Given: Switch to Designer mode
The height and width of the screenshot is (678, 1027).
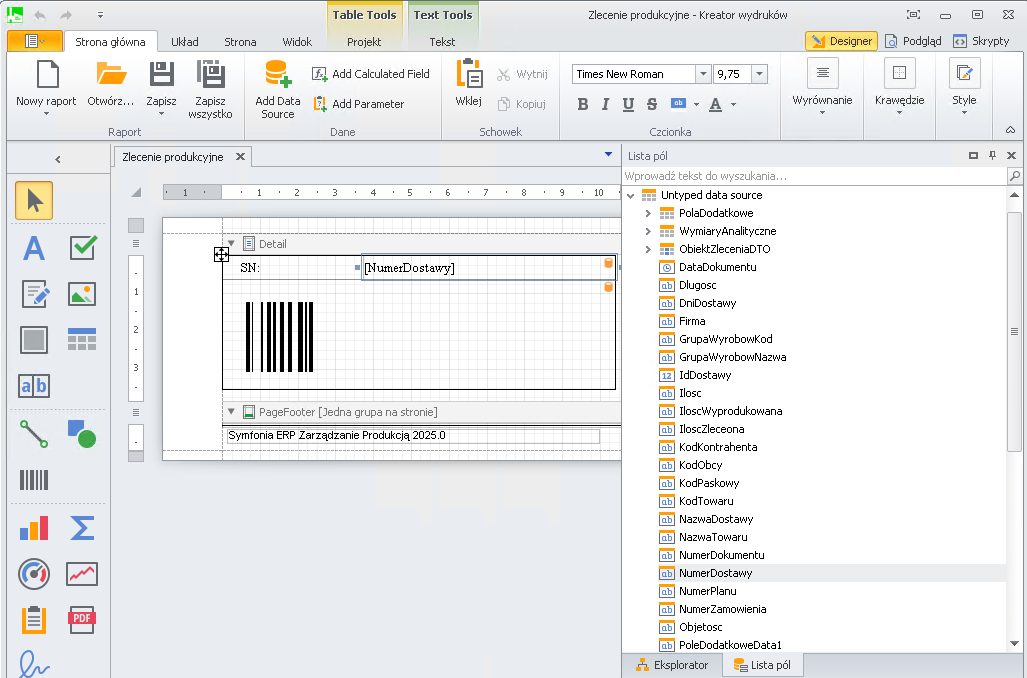Looking at the screenshot, I should click(841, 41).
